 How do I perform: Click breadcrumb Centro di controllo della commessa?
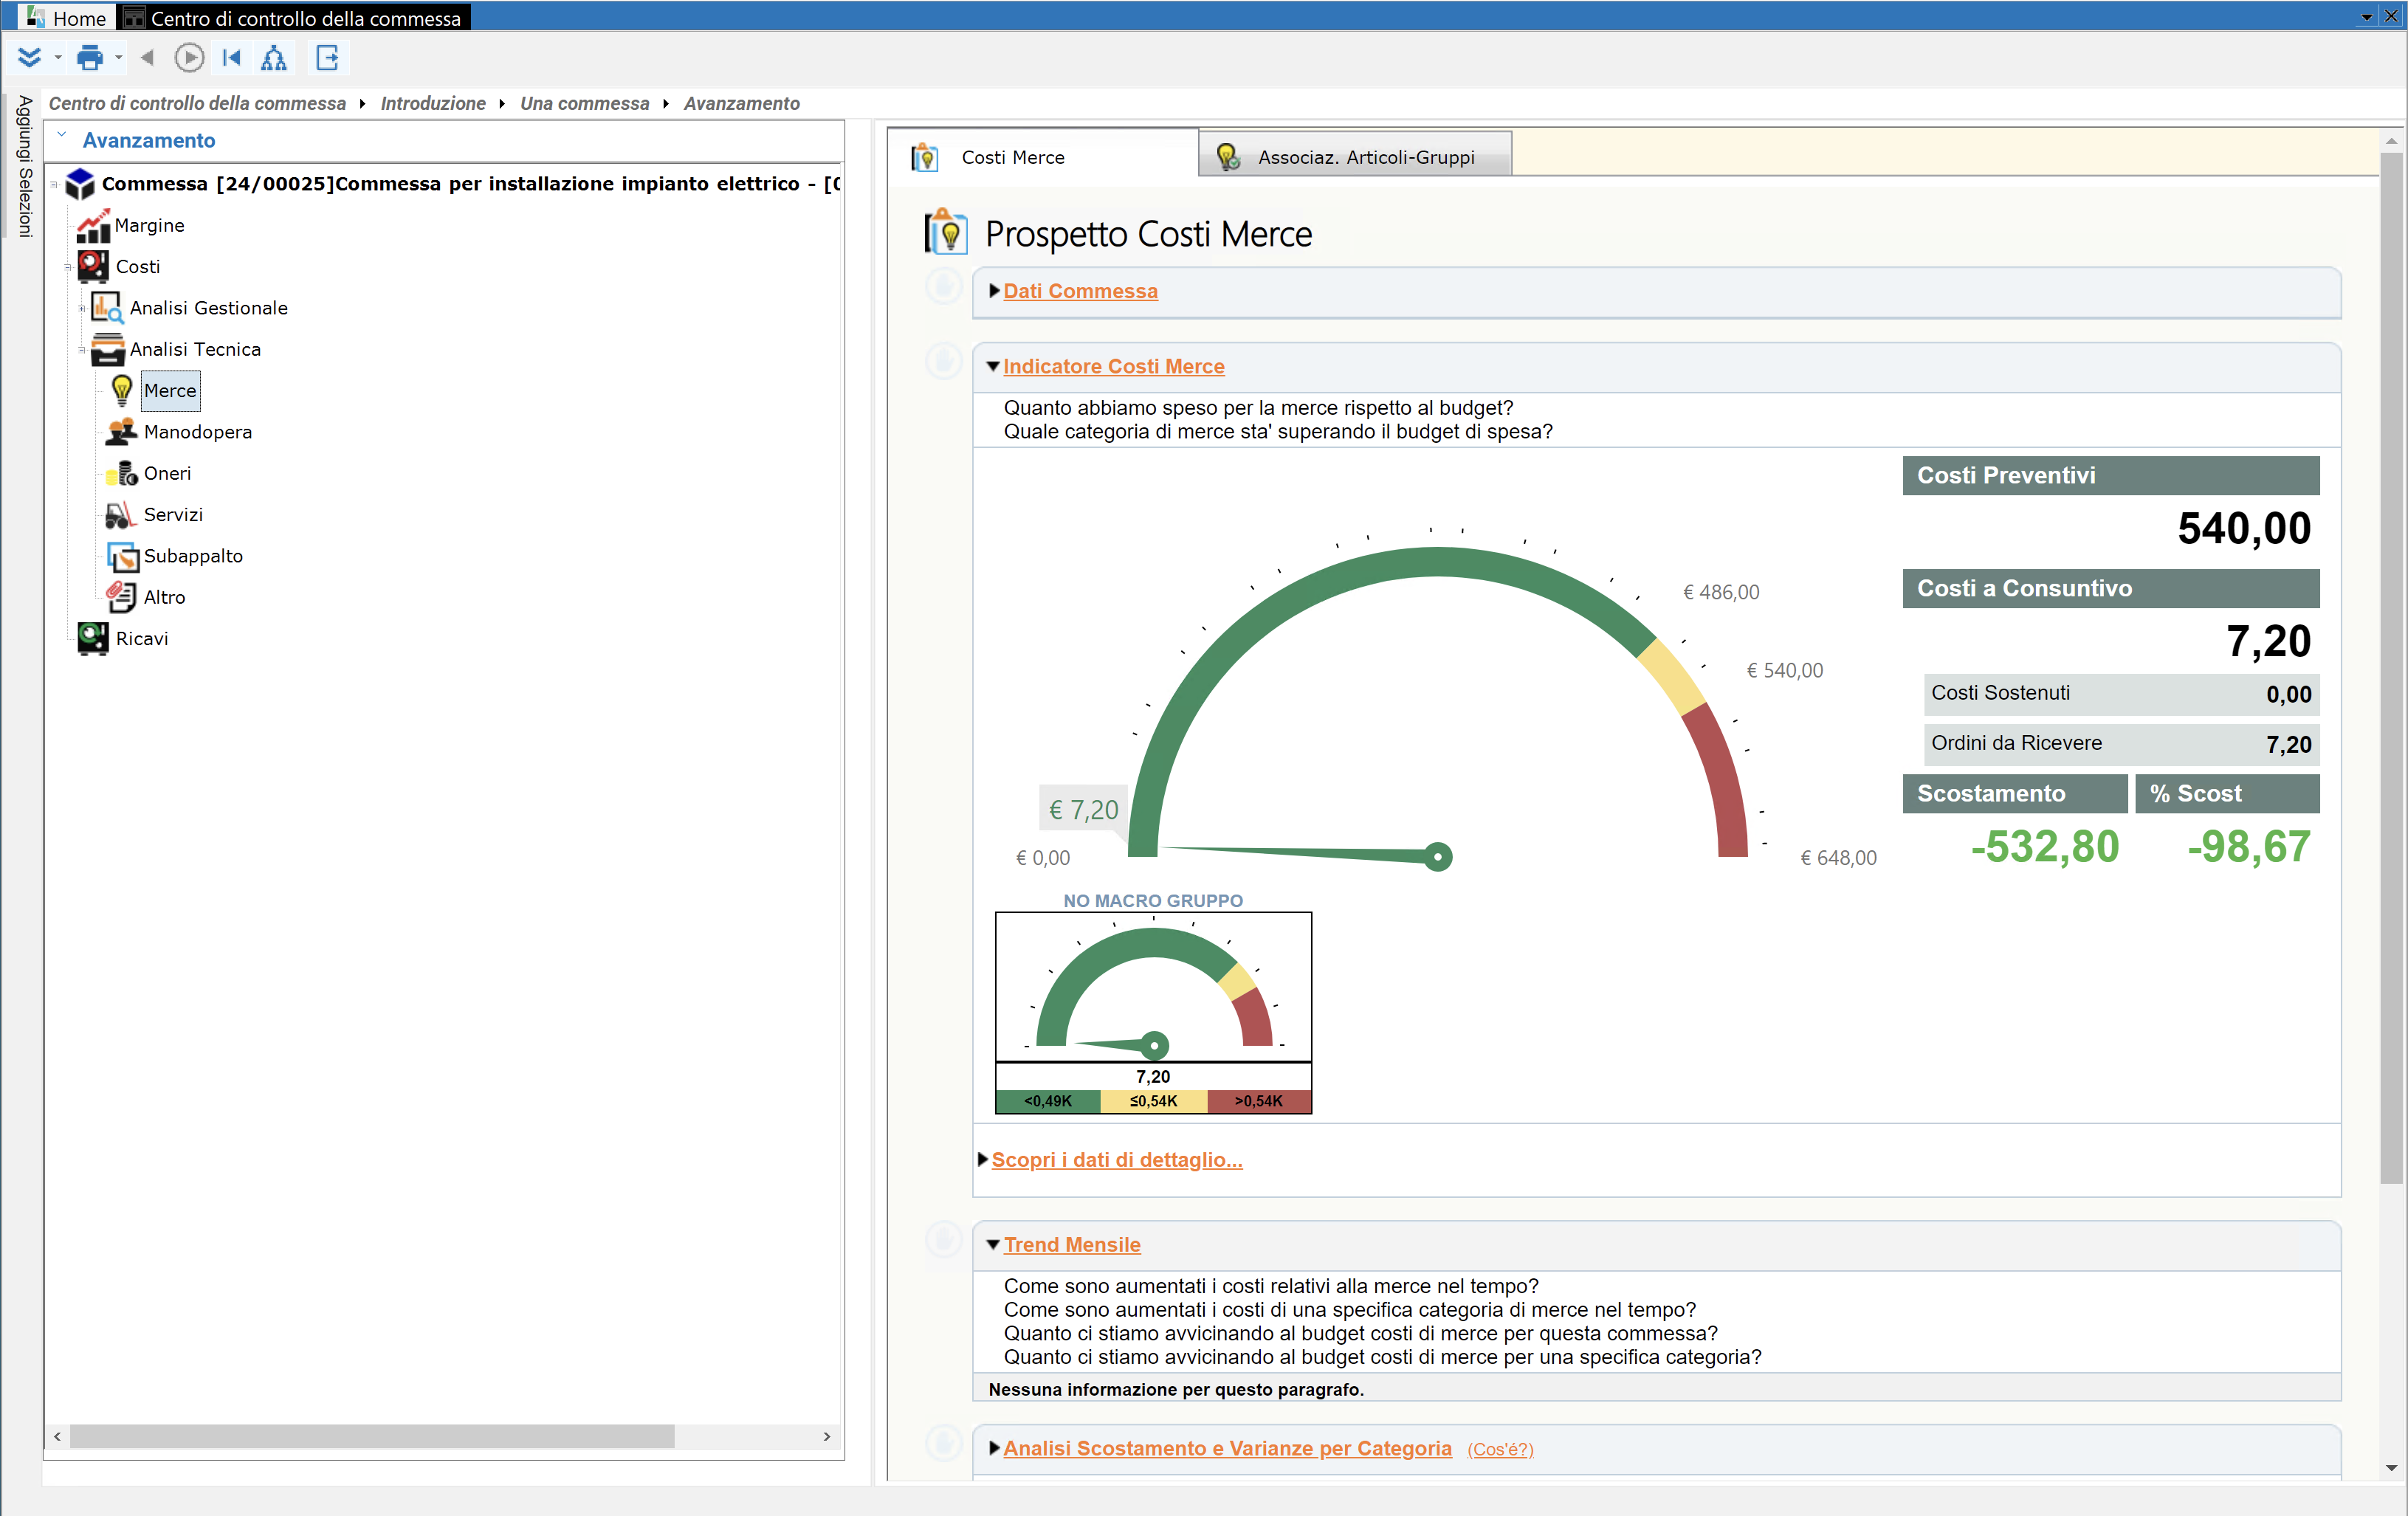coord(197,103)
